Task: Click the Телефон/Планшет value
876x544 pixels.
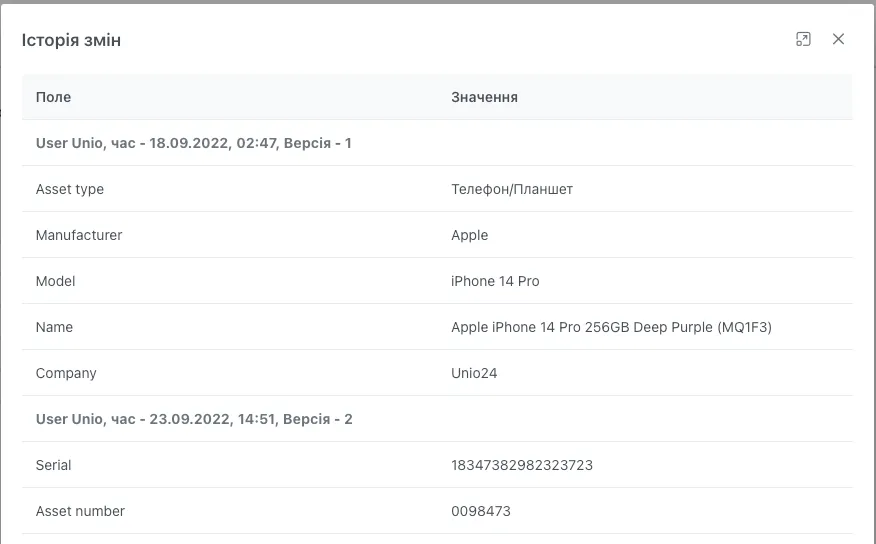Action: (x=512, y=189)
